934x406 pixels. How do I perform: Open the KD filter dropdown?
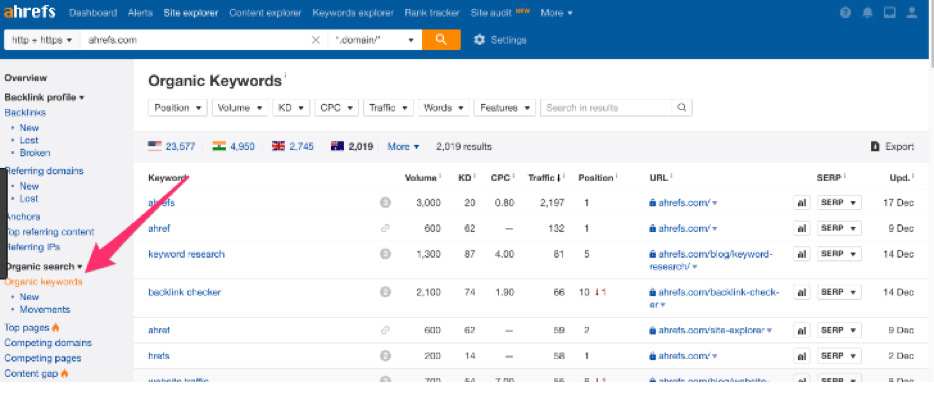pos(291,108)
